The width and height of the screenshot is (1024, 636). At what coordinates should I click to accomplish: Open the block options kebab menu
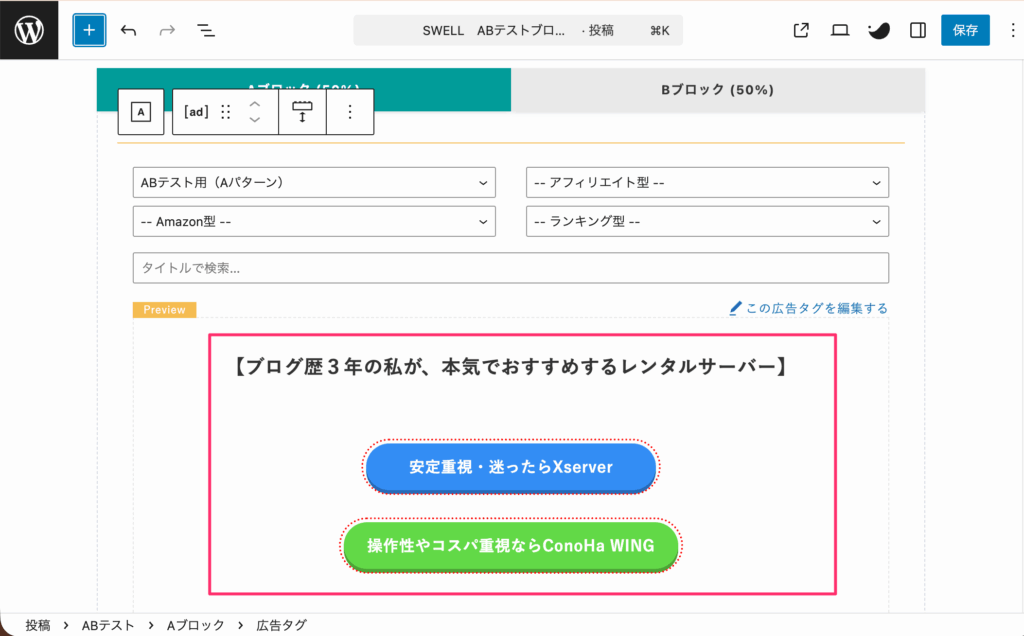pos(349,111)
